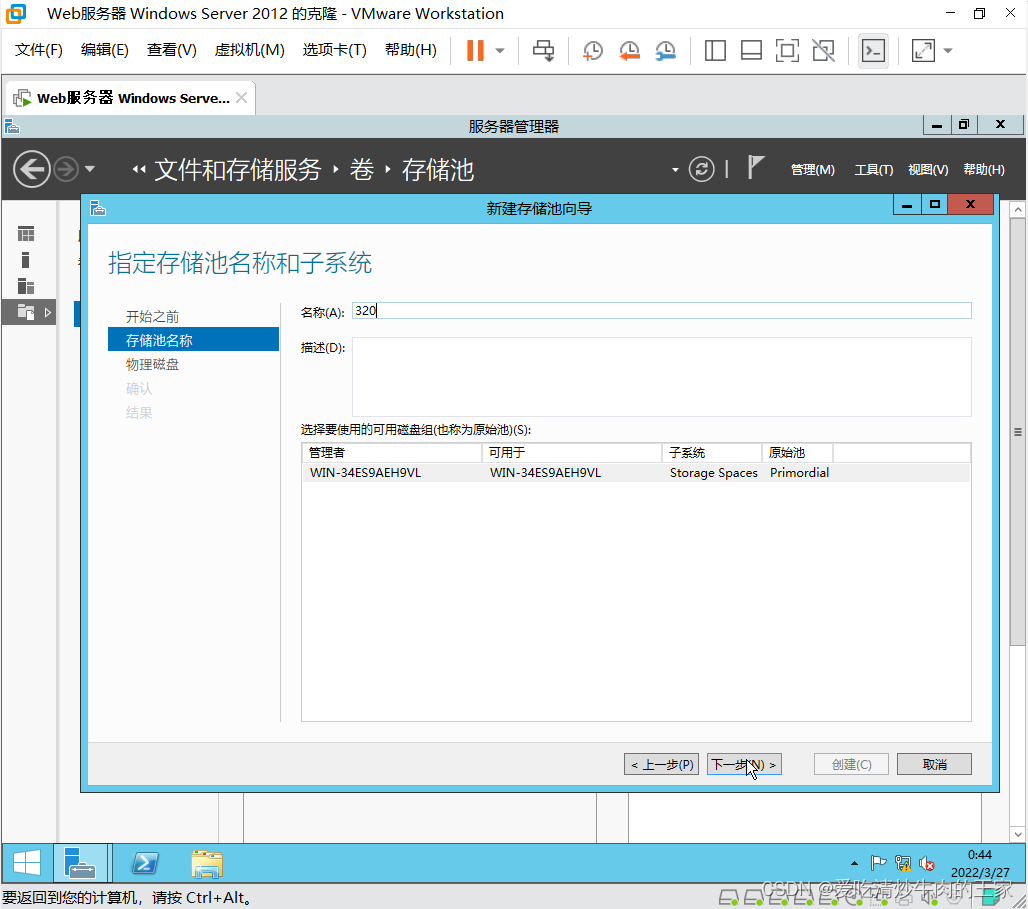Open Server Manager from taskbar
This screenshot has width=1028, height=909.
tap(80, 863)
